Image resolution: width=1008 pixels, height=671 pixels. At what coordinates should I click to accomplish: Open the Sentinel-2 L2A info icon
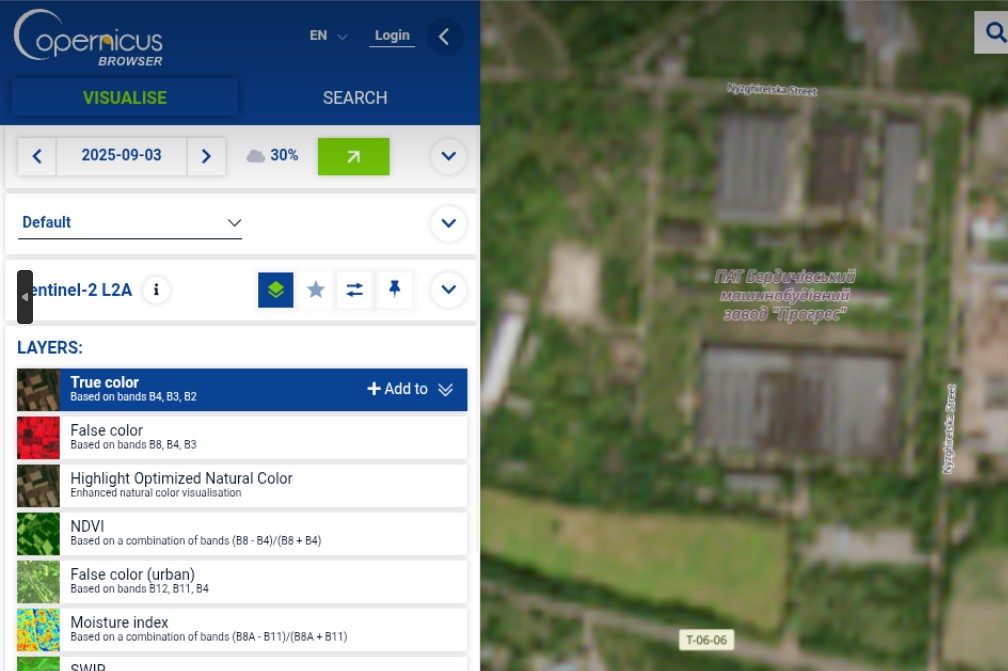click(155, 290)
